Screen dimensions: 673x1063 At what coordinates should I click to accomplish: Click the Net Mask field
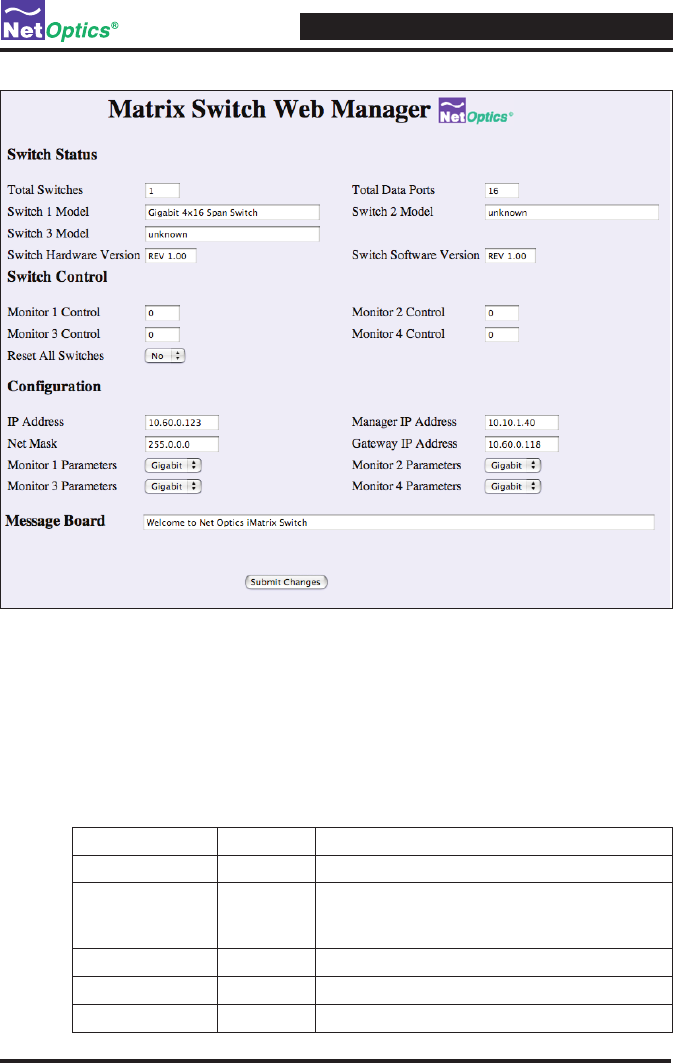pos(182,444)
